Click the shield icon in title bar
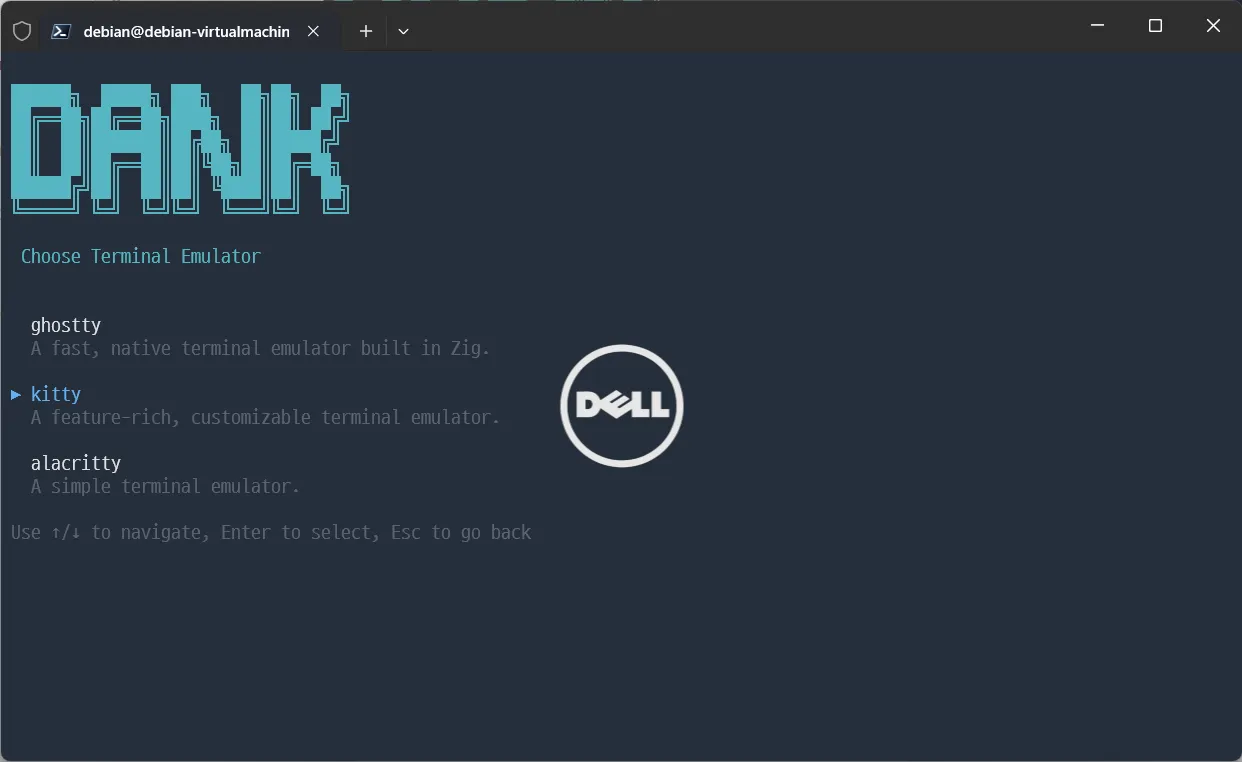 point(21,31)
